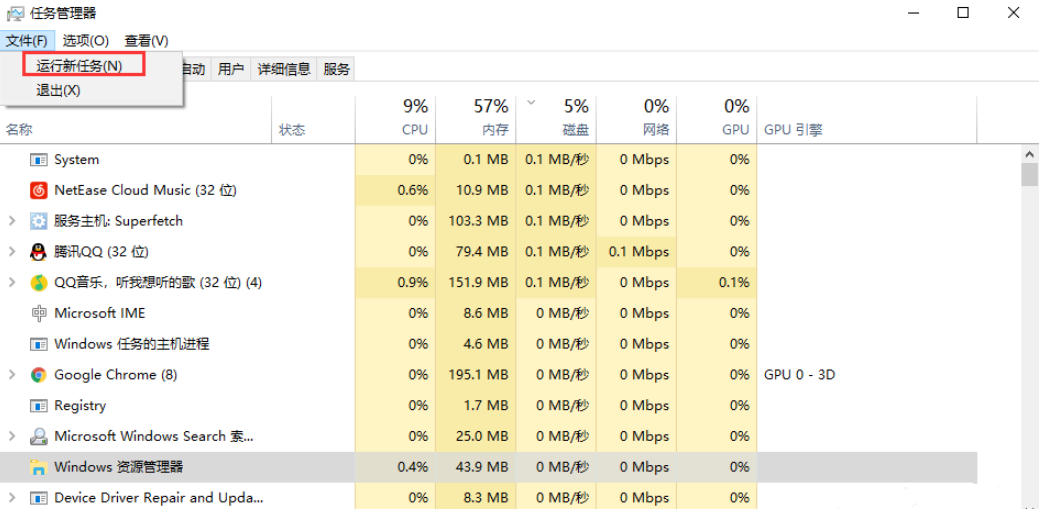Click the vertical scrollbar up arrow

click(x=1029, y=154)
